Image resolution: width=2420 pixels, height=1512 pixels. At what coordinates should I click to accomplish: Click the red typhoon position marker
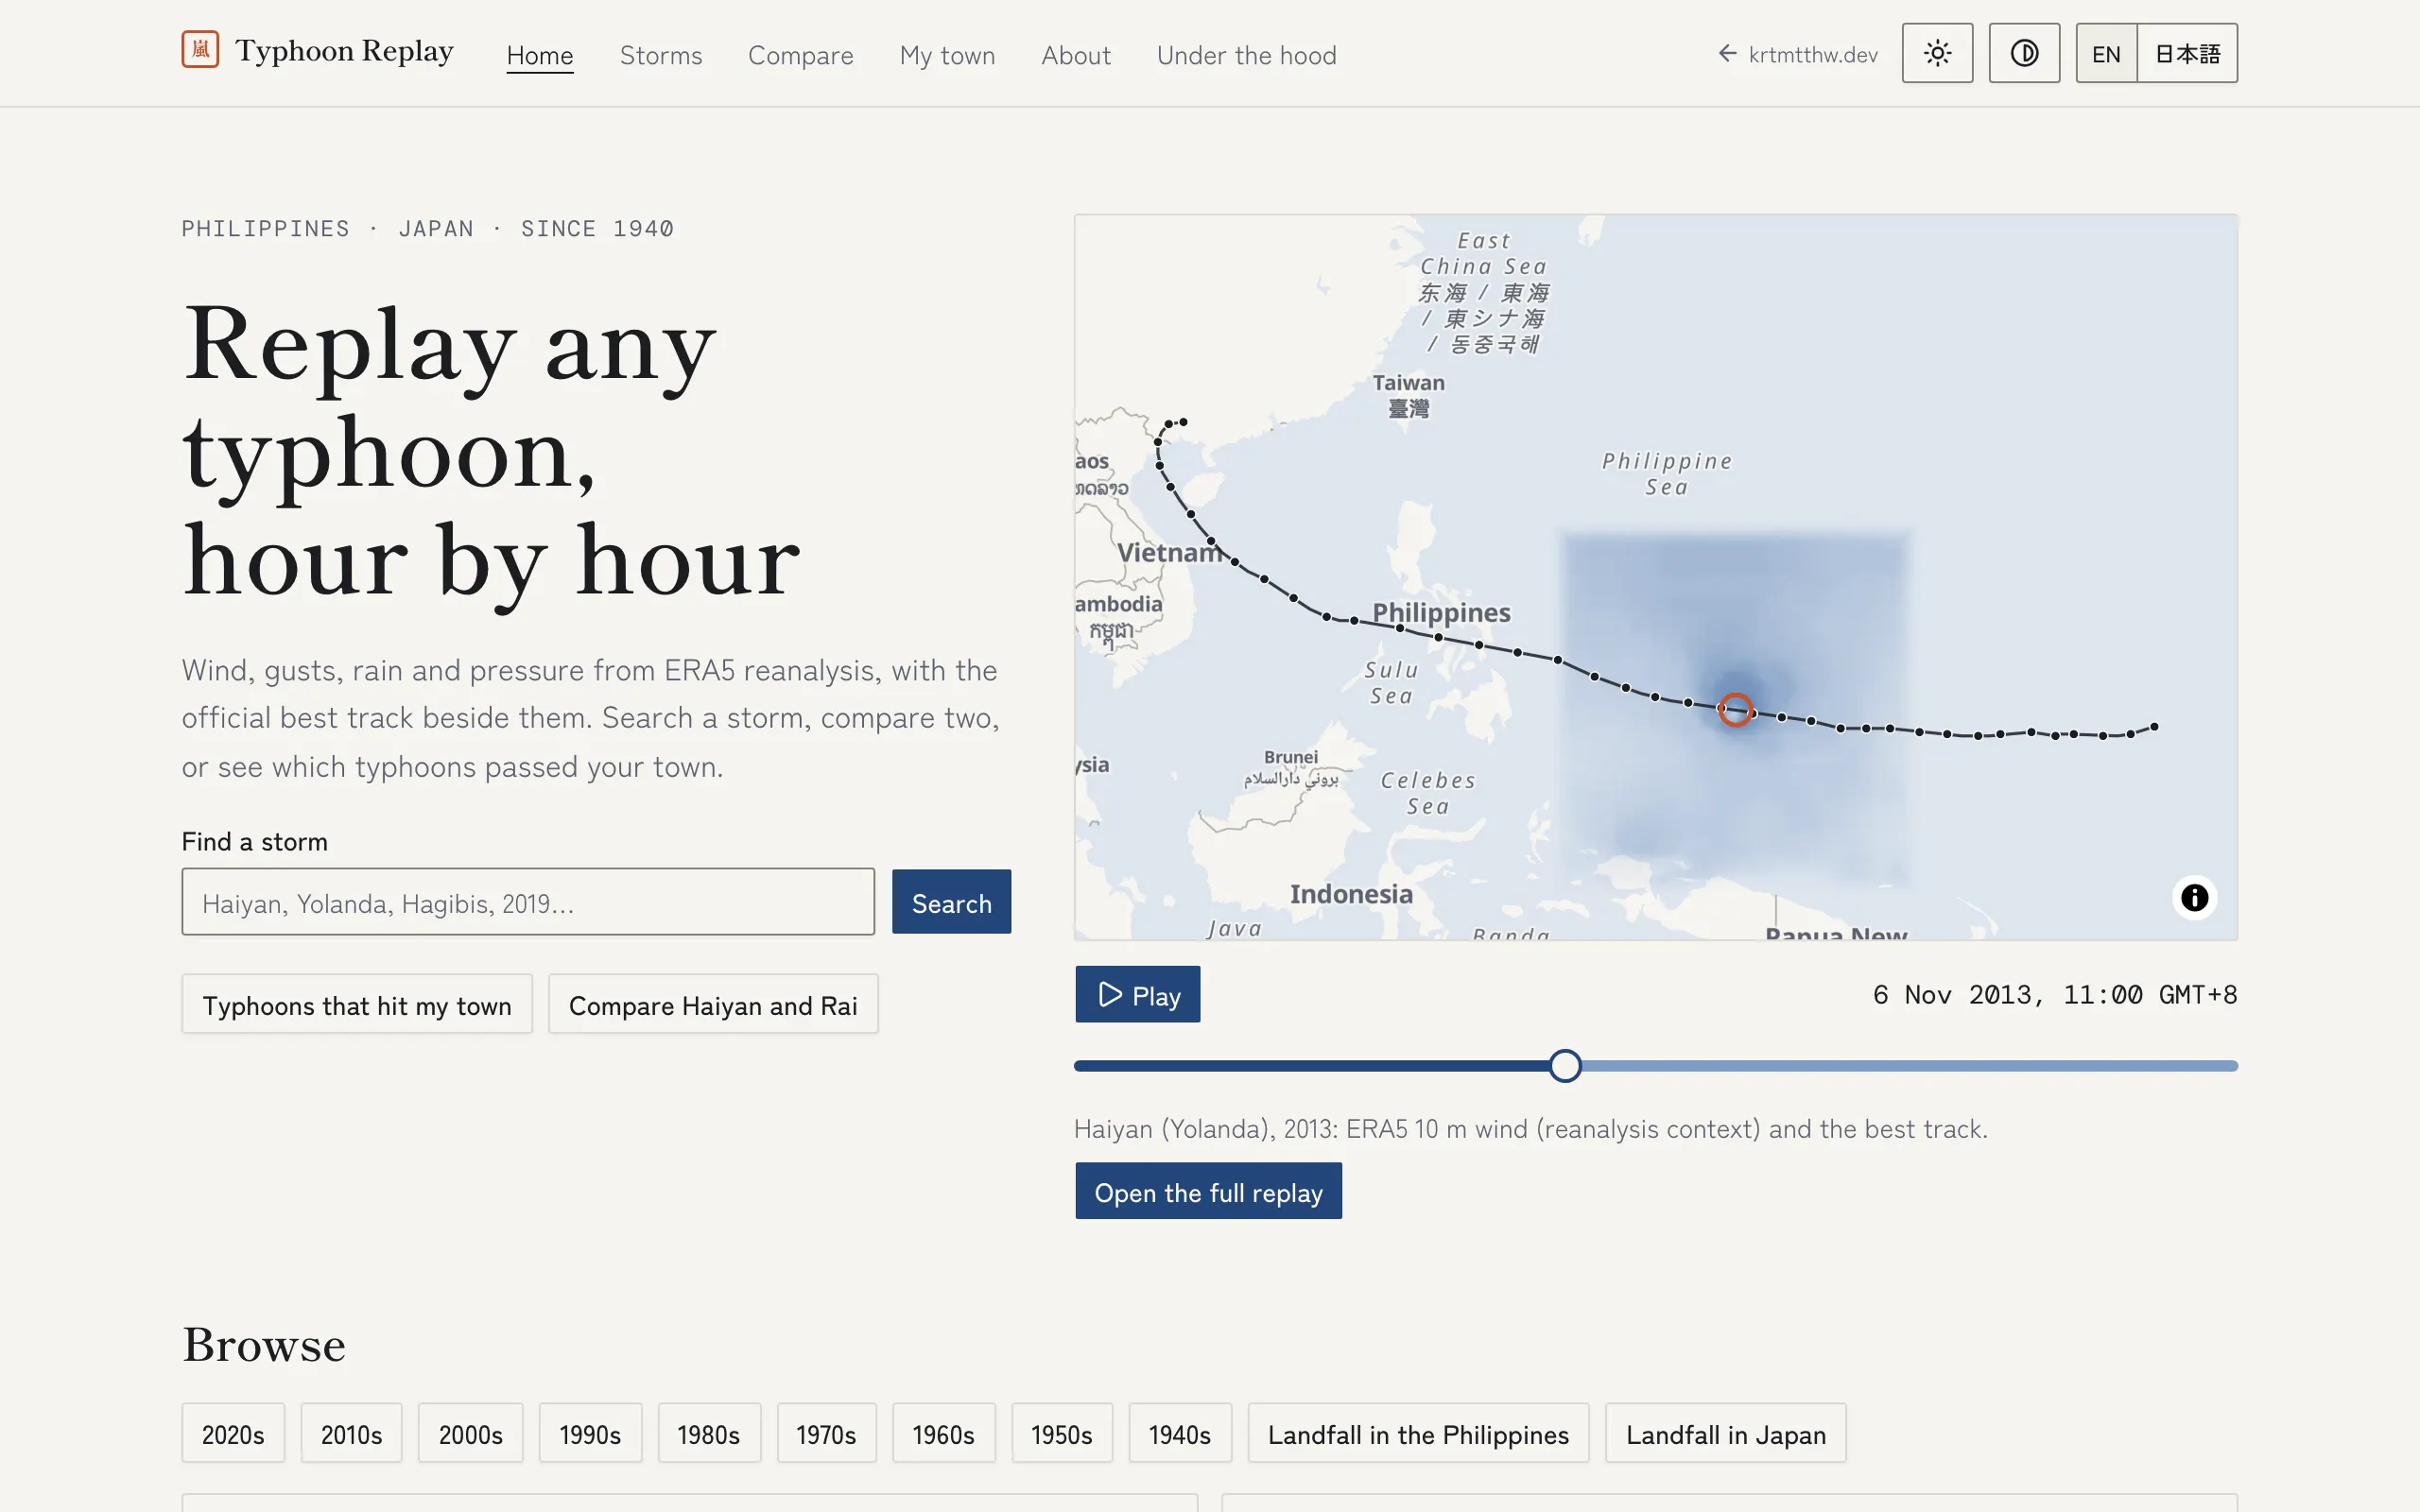point(1735,709)
